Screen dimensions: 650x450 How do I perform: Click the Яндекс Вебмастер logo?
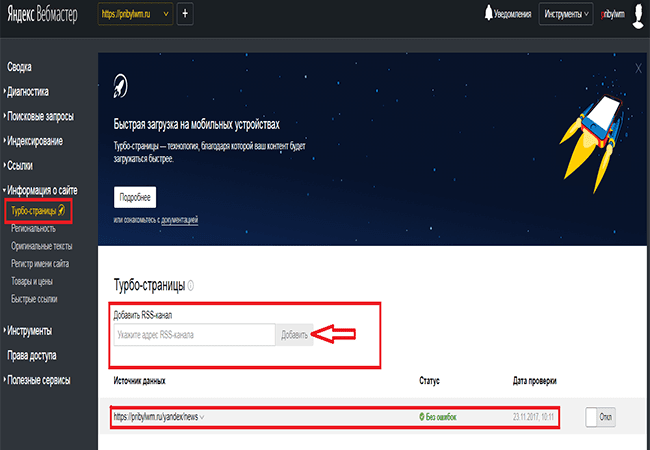coord(42,15)
